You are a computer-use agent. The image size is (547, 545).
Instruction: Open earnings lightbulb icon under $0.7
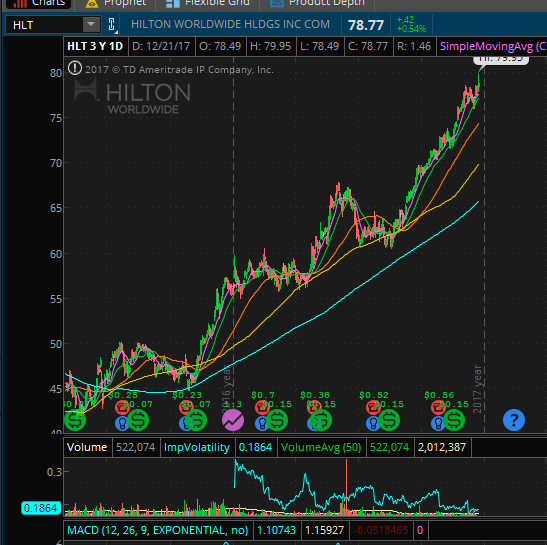click(x=261, y=423)
